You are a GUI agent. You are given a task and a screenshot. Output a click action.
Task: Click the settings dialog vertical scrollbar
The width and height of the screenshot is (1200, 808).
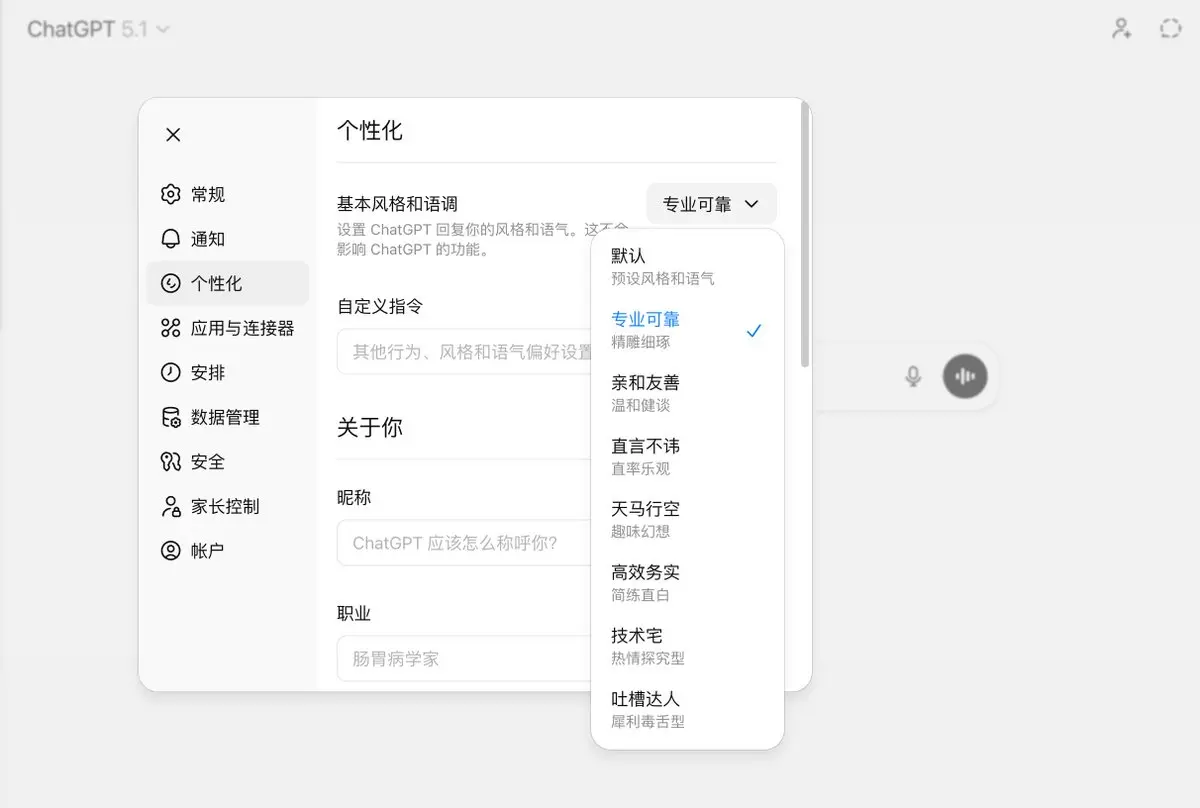pyautogui.click(x=805, y=235)
